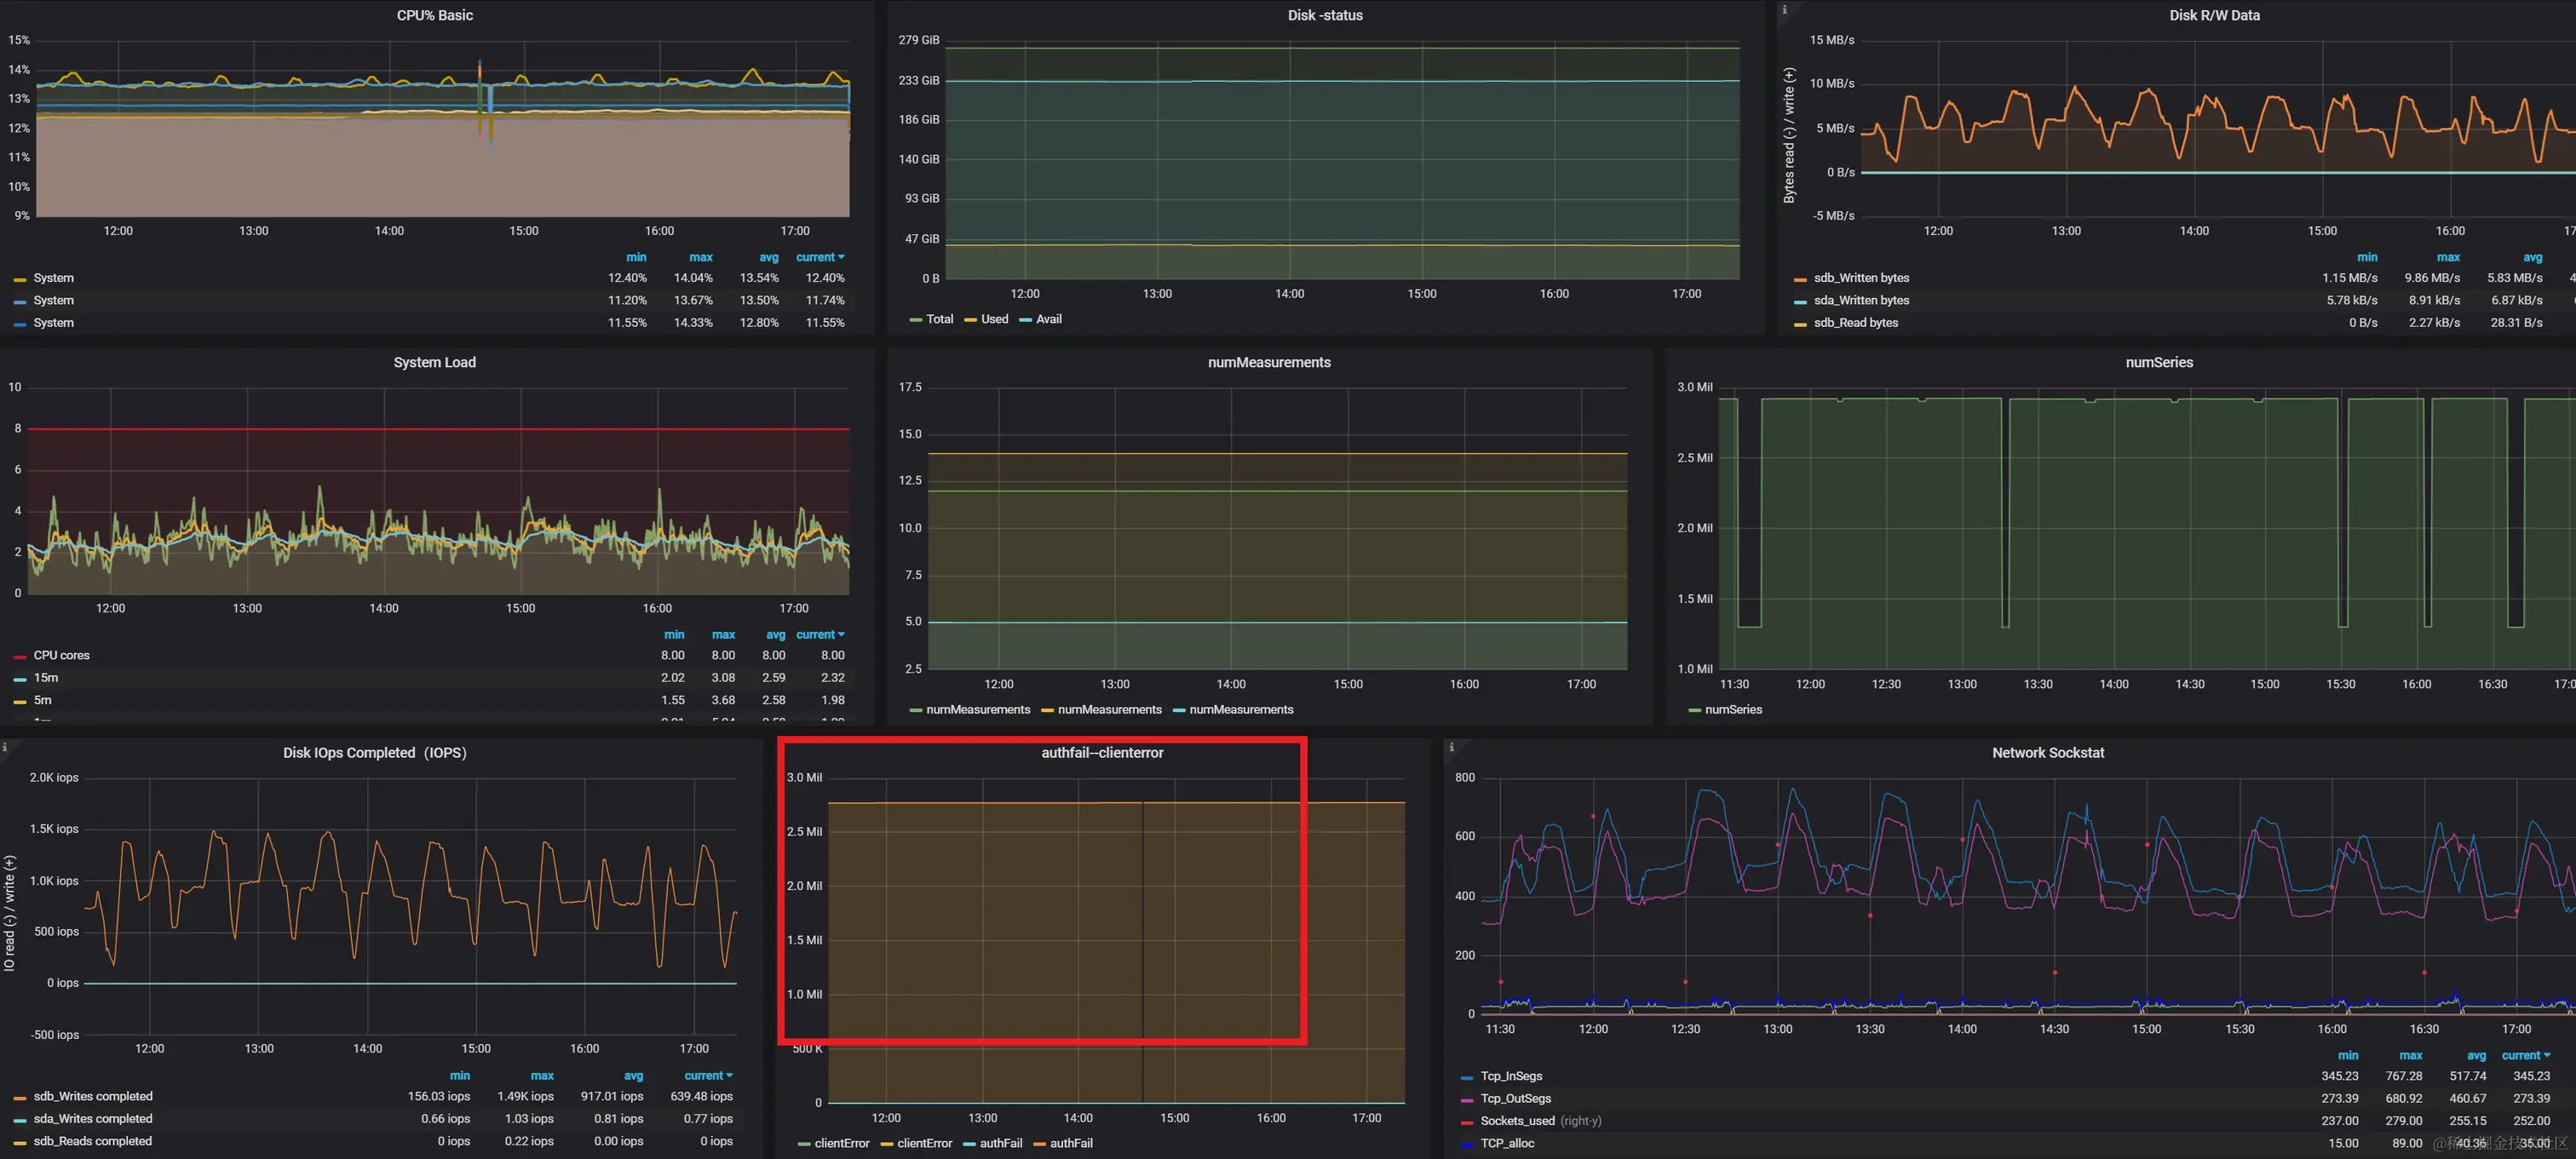The height and width of the screenshot is (1159, 2576).
Task: Sort Disk IOps legend by avg column
Action: tap(633, 1075)
